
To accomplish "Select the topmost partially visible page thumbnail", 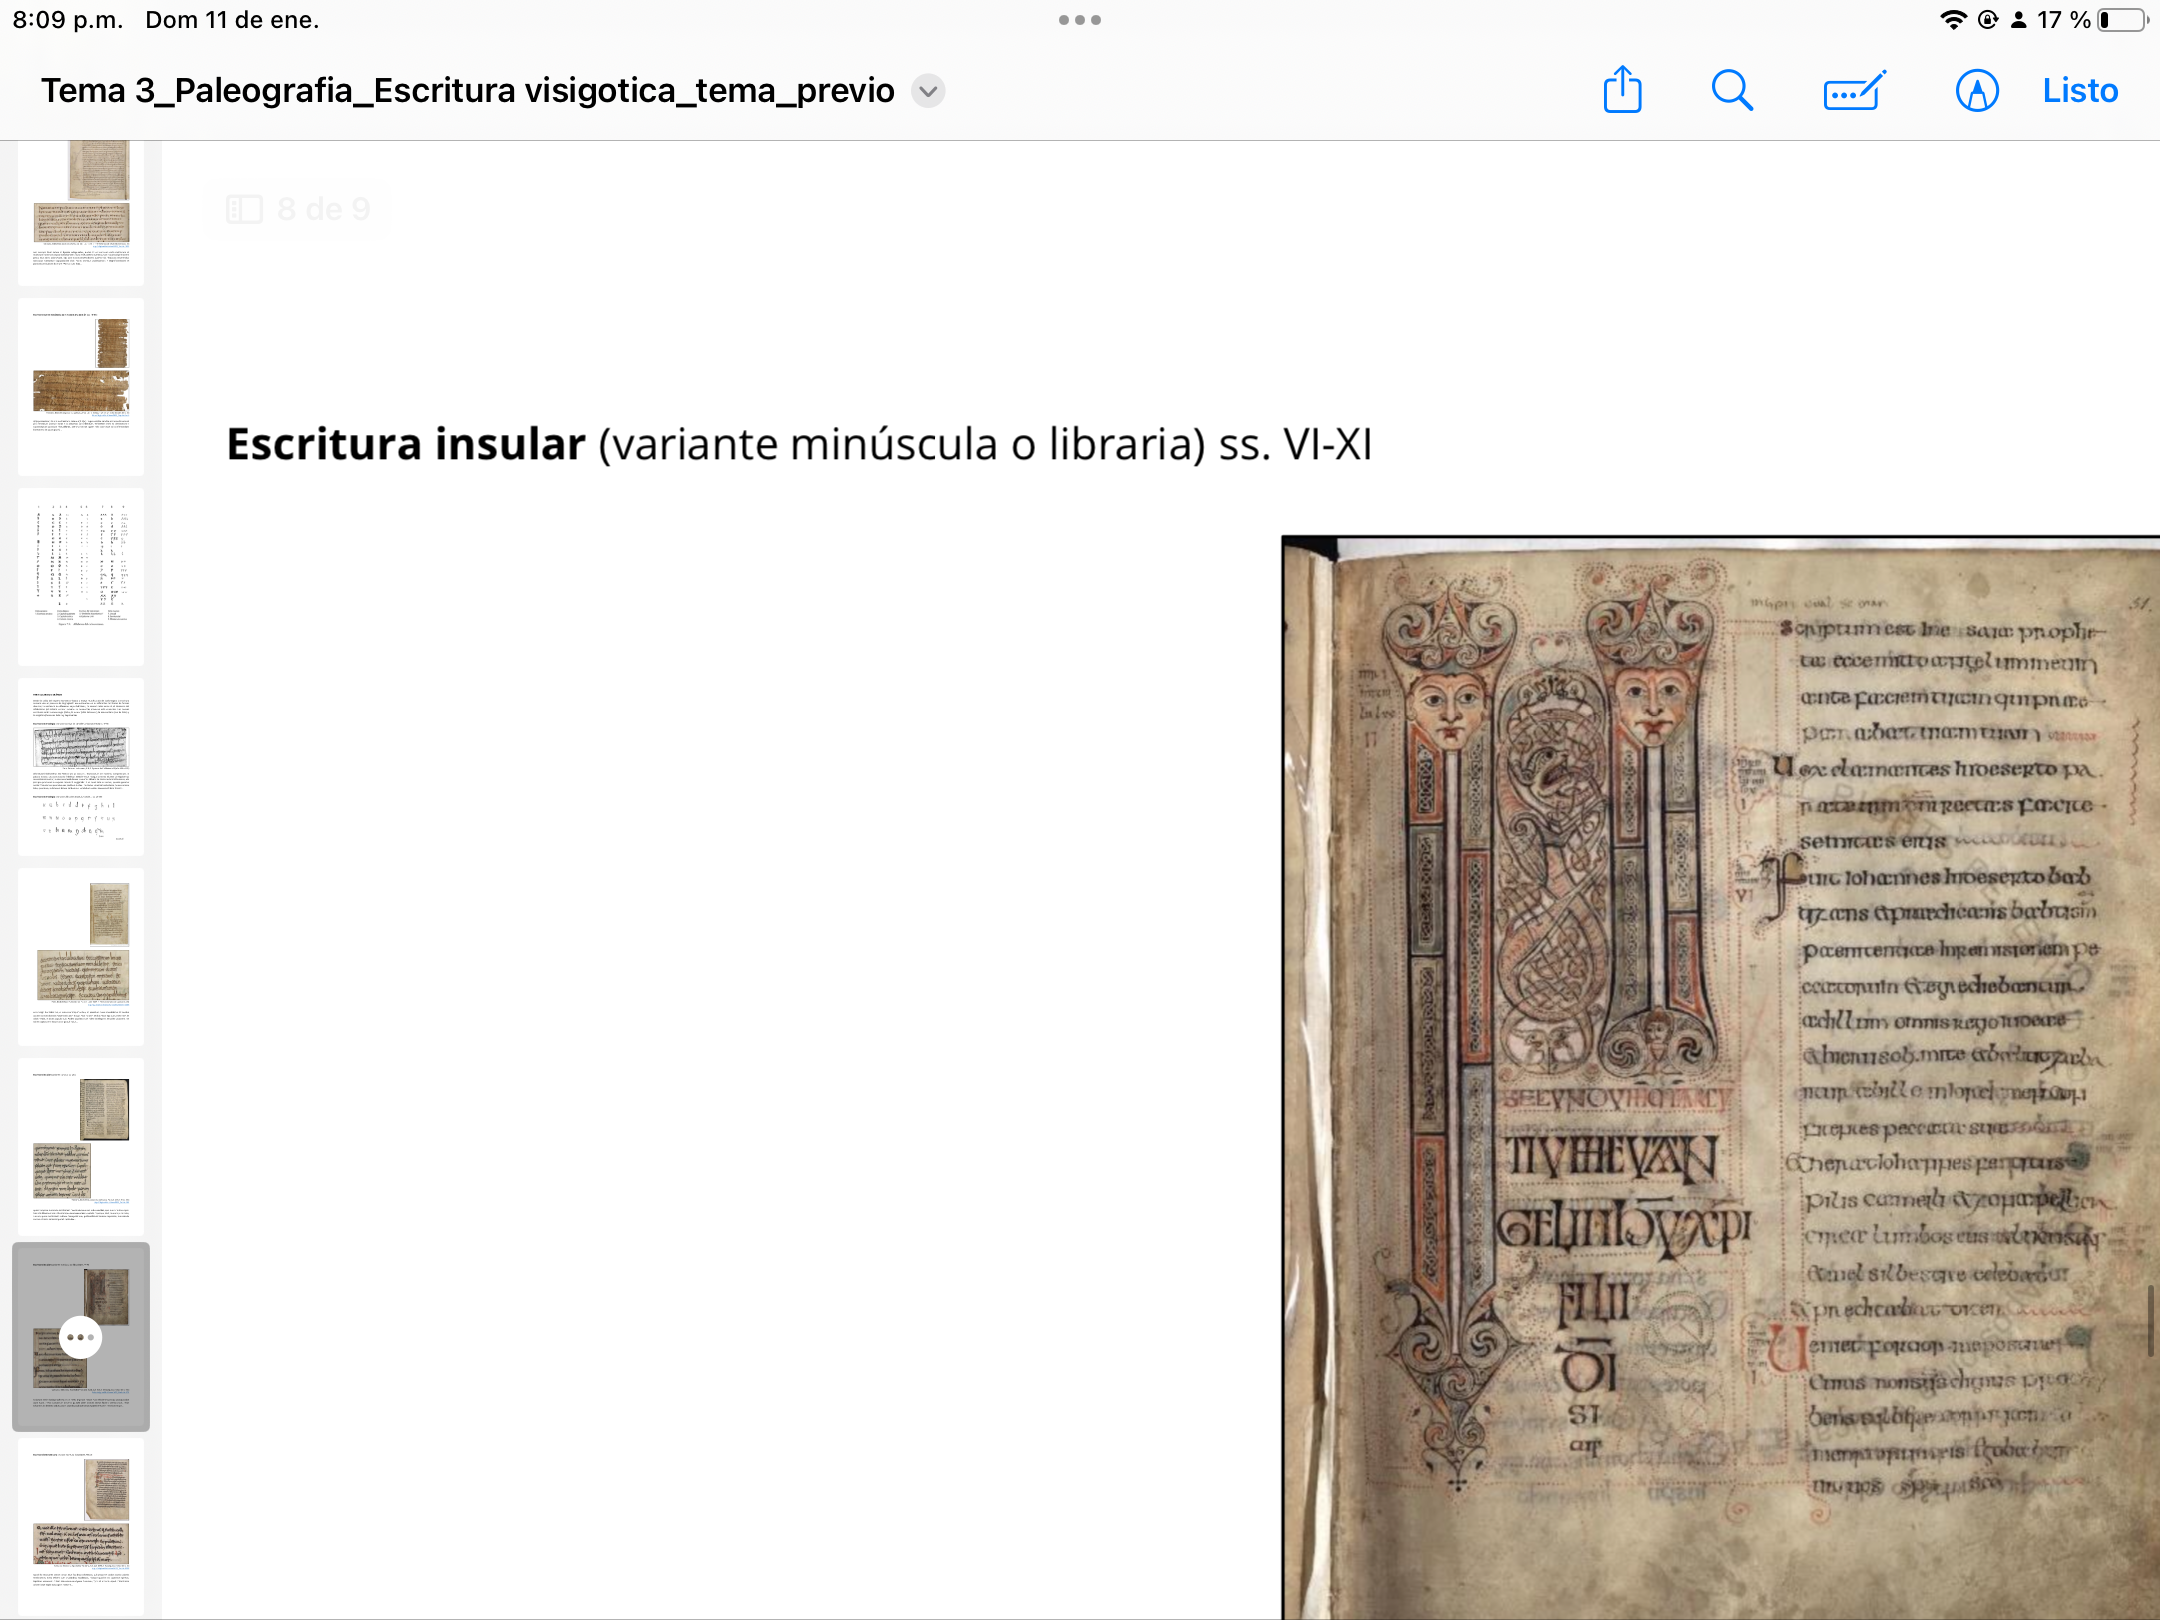I will click(x=81, y=212).
